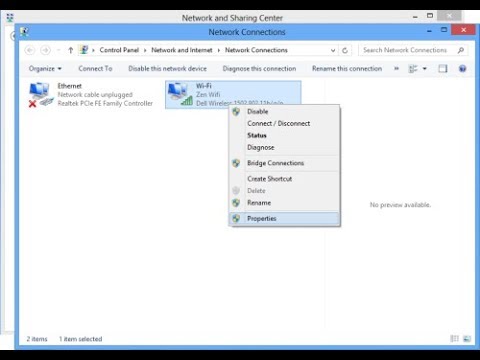Navigate to Control Panel breadcrumb
Viewport: 480px width, 360px height.
coord(119,50)
